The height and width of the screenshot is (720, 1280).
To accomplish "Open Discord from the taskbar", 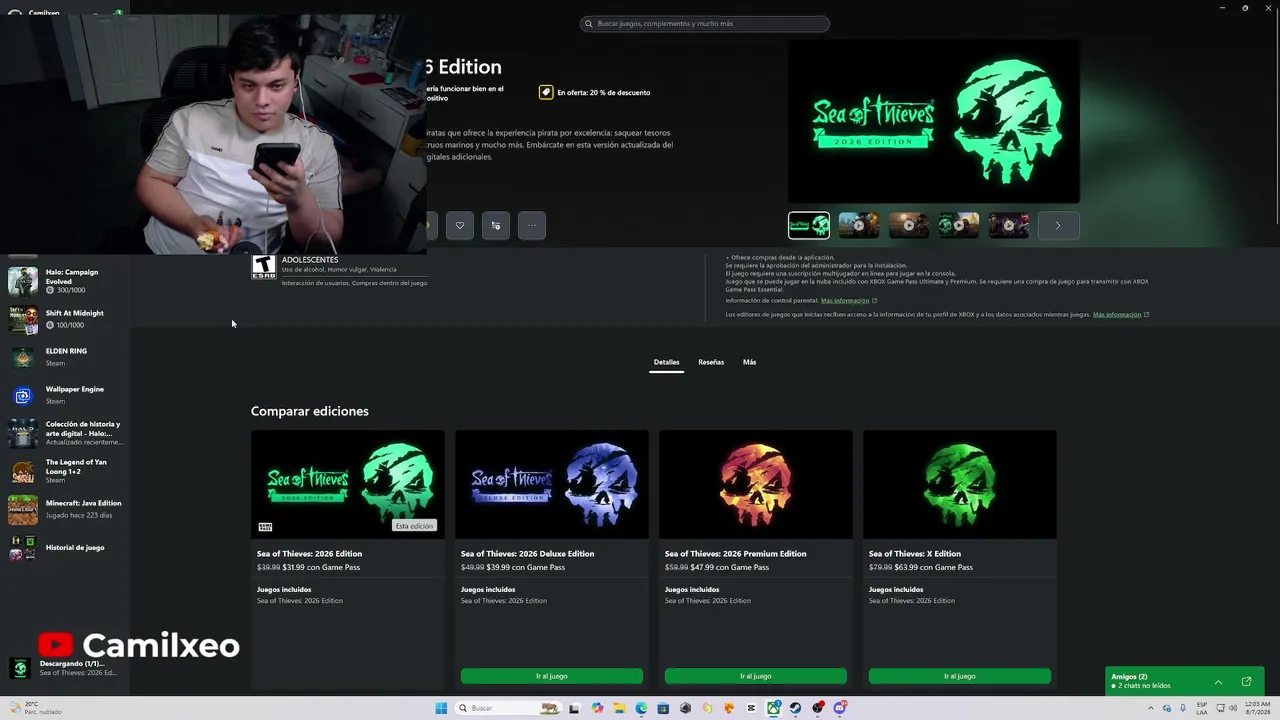I will click(x=840, y=708).
